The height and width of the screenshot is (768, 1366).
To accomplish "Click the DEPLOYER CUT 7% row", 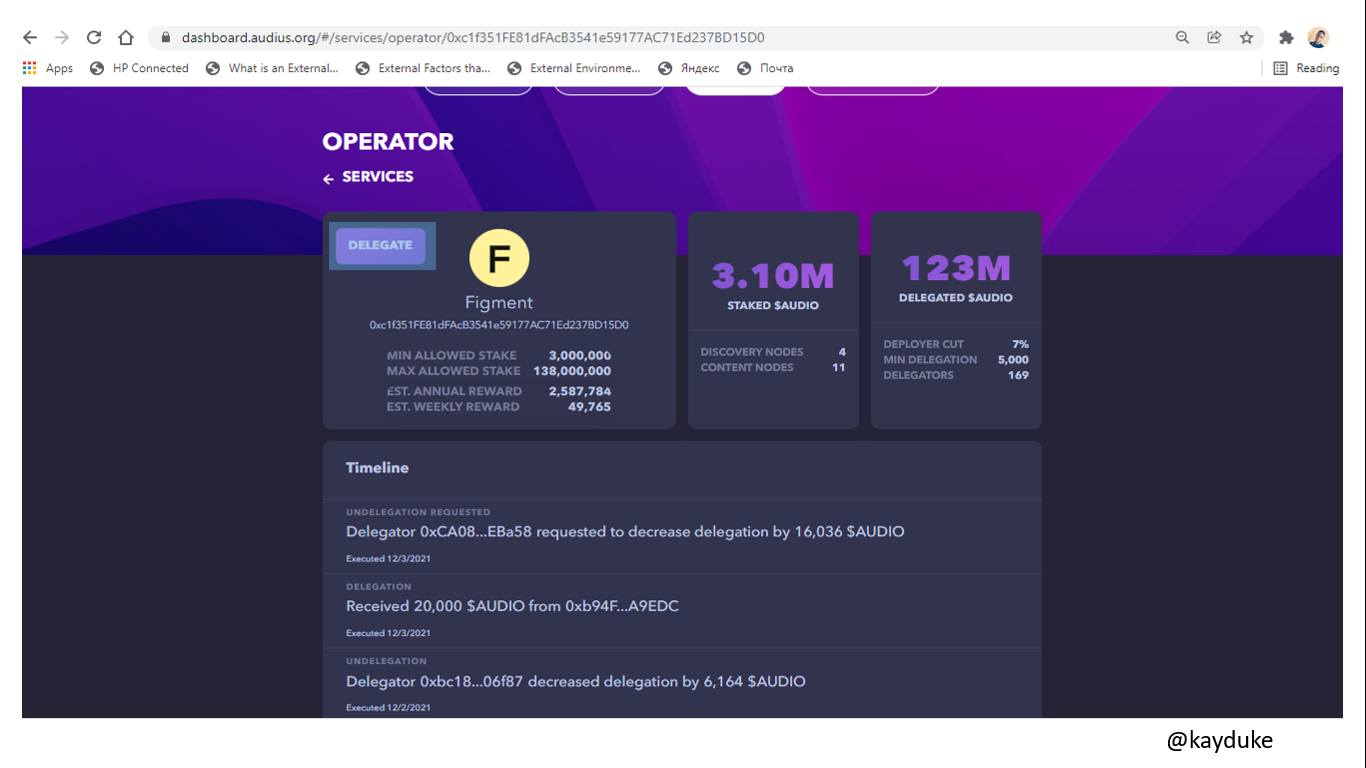I will pyautogui.click(x=956, y=344).
